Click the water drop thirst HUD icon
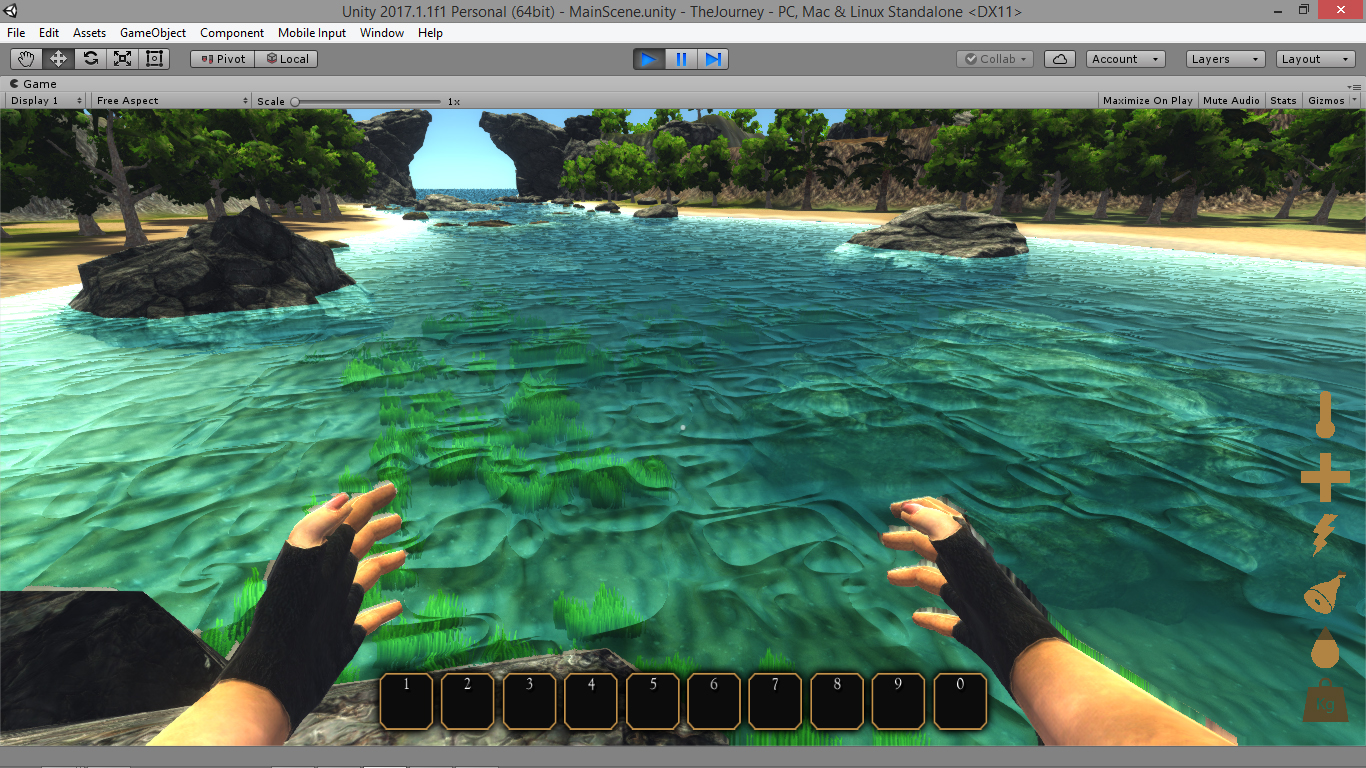The width and height of the screenshot is (1366, 768). [1325, 648]
